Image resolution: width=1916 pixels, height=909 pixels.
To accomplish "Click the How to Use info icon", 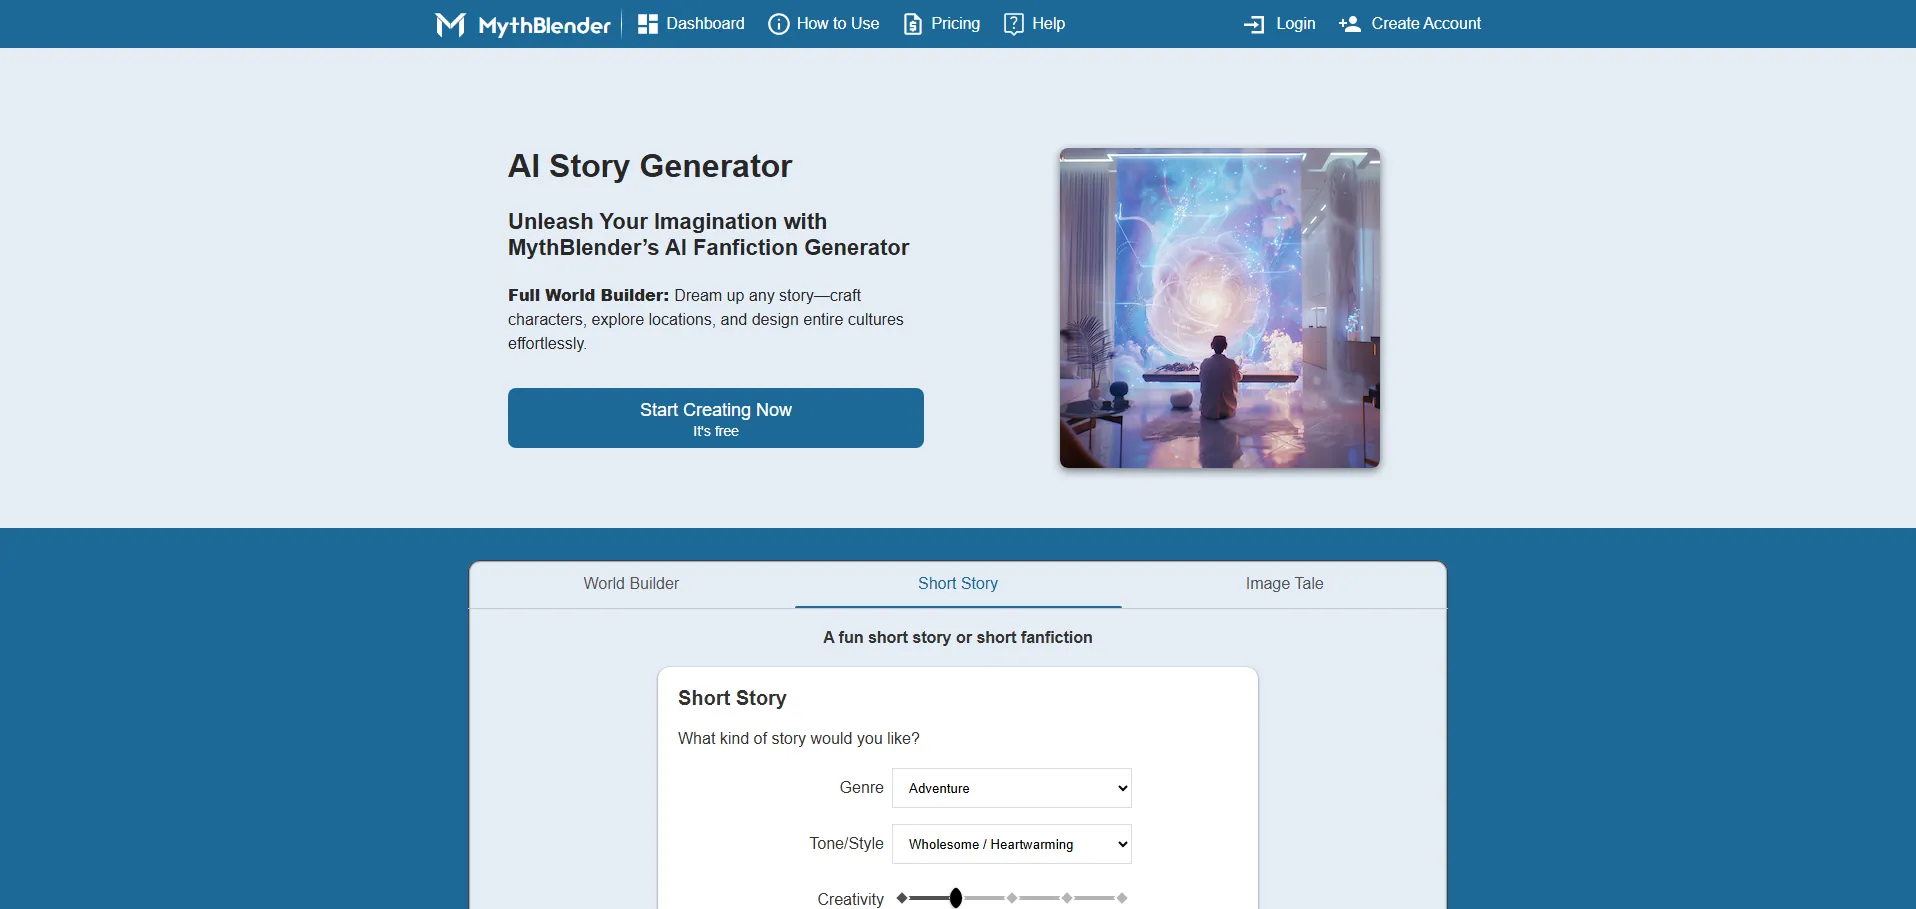I will pos(778,24).
